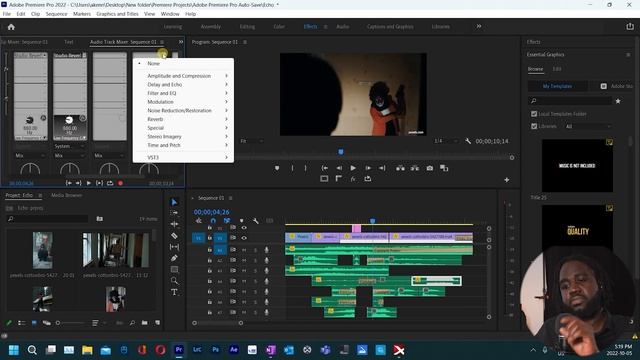Toggle V2 track output eye
Viewport: 640px width, 360px height.
tap(244, 228)
